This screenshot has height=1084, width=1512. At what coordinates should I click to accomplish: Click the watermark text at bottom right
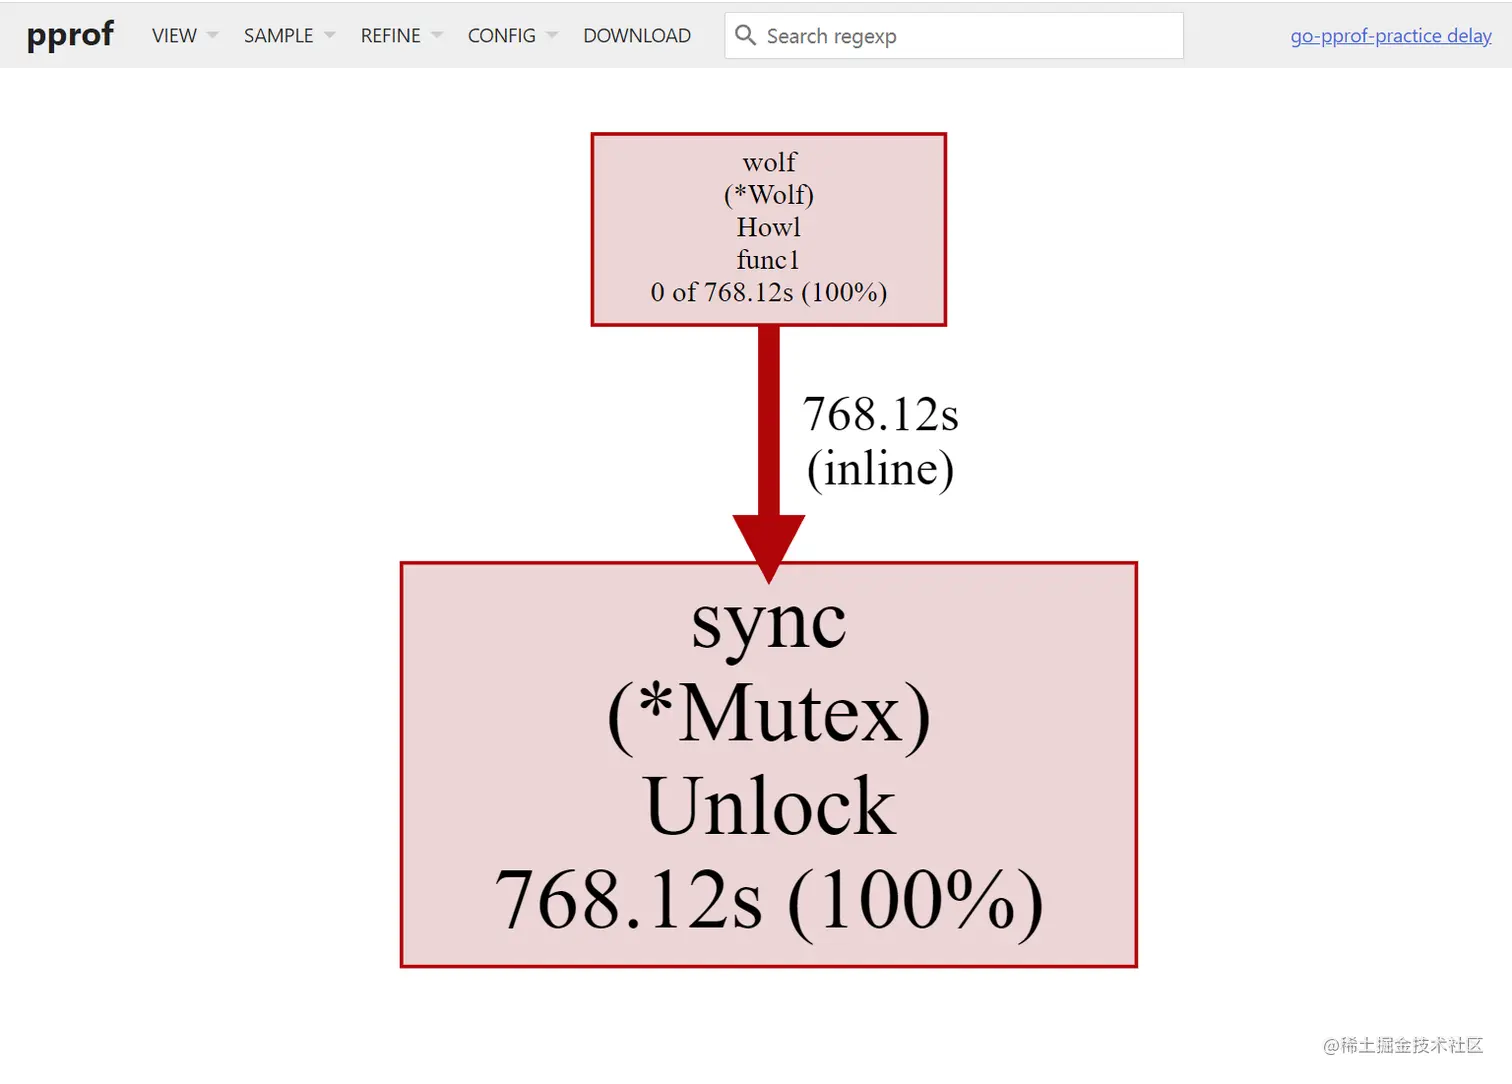click(x=1403, y=1046)
